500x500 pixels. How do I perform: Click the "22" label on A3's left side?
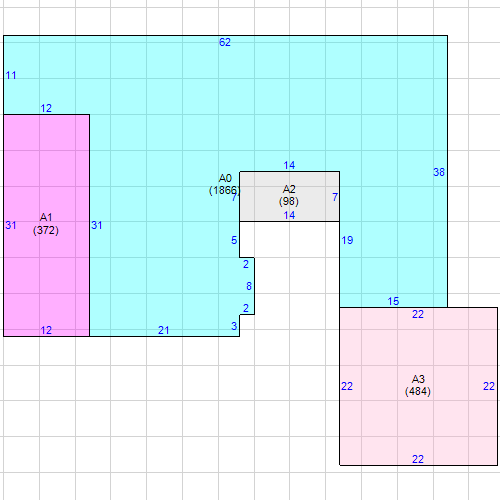tap(347, 386)
